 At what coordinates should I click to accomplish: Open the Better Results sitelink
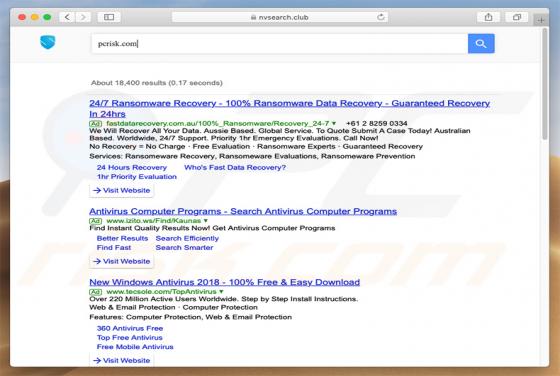122,239
